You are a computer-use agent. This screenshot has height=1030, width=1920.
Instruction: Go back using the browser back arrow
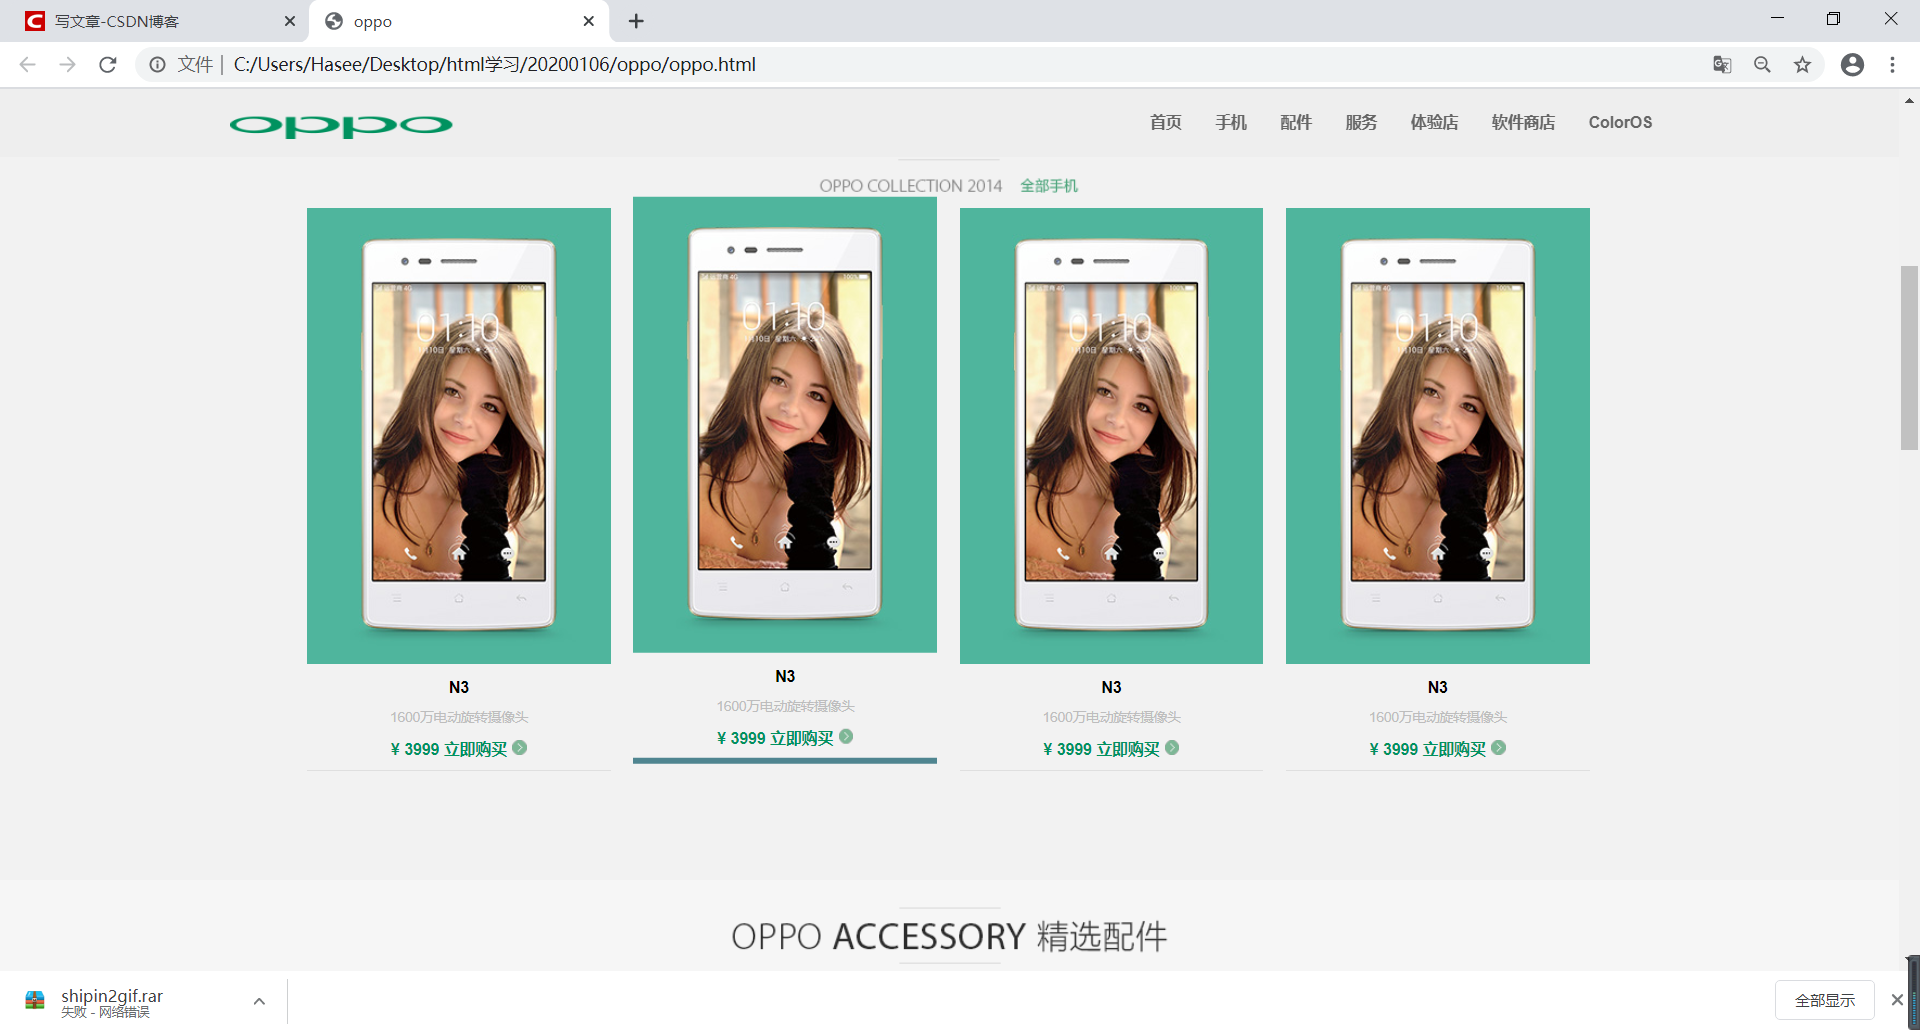pyautogui.click(x=28, y=65)
